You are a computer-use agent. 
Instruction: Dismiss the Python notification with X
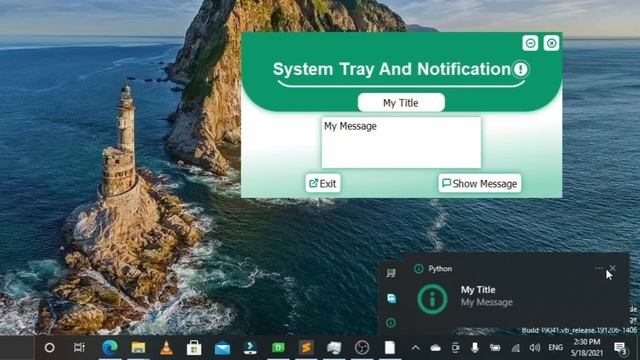click(x=612, y=268)
